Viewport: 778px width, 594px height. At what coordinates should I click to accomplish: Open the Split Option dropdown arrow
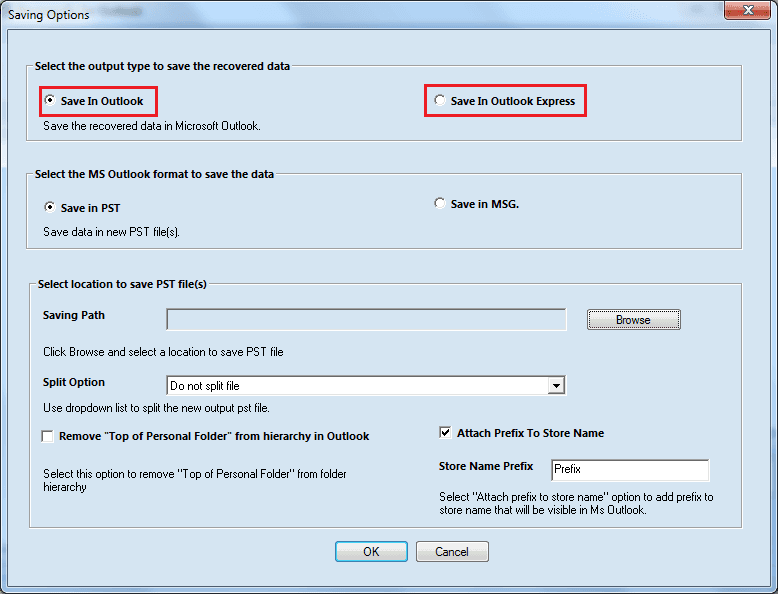557,386
